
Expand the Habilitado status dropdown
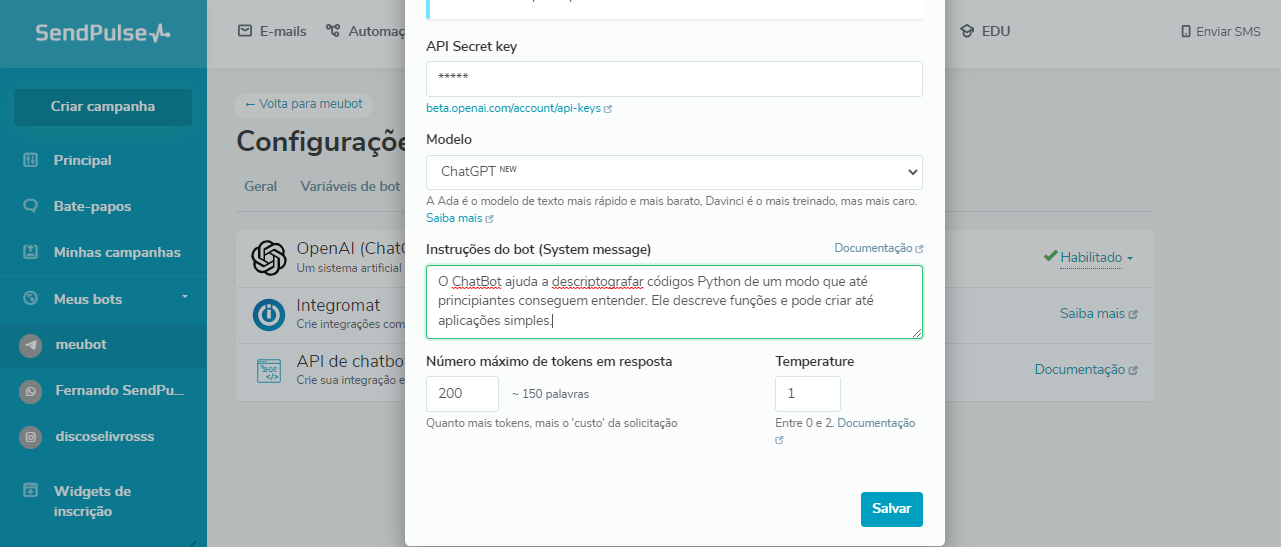point(1096,258)
